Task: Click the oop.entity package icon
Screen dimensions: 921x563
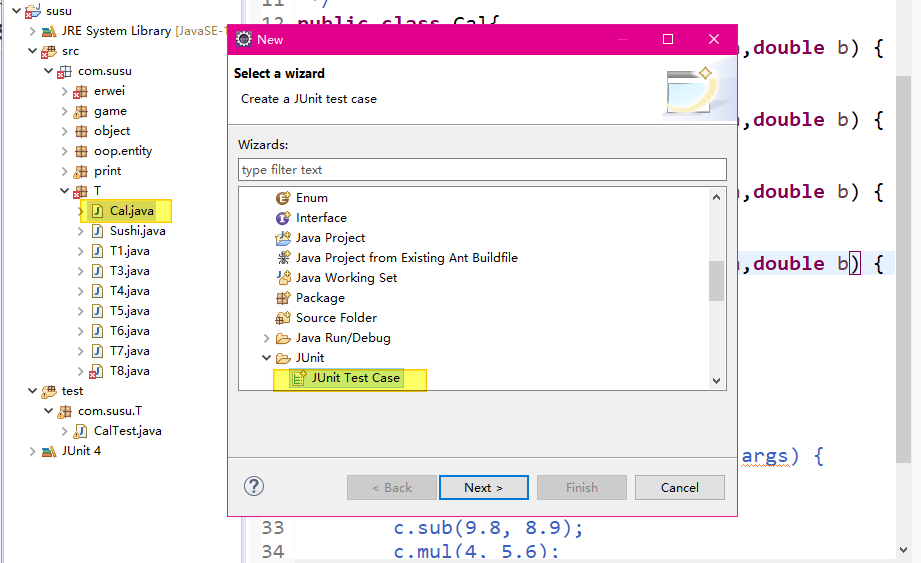Action: pos(81,151)
